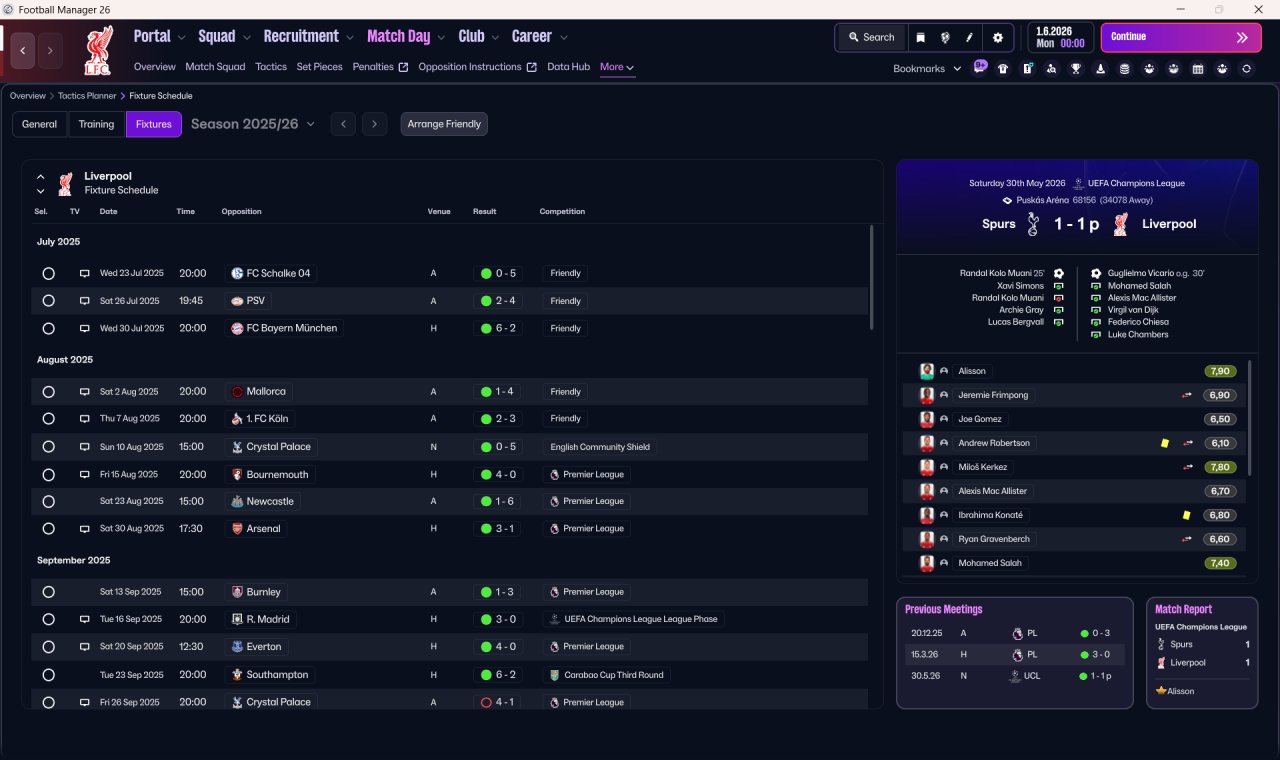Viewport: 1280px width, 760px height.
Task: Click Andrew Robertson's yellow card icon
Action: 1165,443
